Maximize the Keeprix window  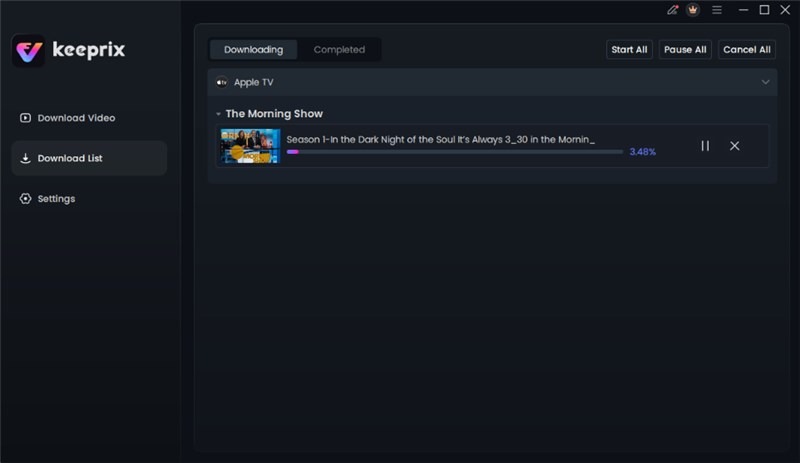pos(764,10)
